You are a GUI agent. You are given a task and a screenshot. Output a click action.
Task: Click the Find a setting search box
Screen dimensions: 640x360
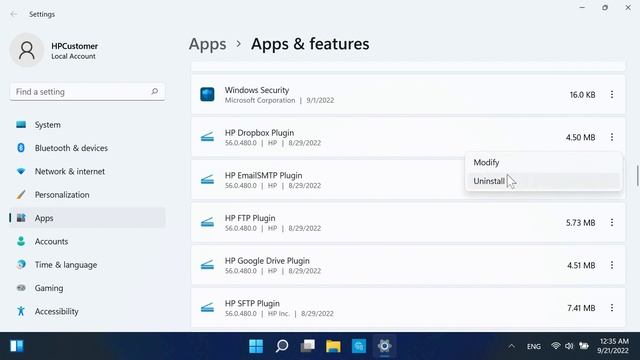[x=87, y=92]
